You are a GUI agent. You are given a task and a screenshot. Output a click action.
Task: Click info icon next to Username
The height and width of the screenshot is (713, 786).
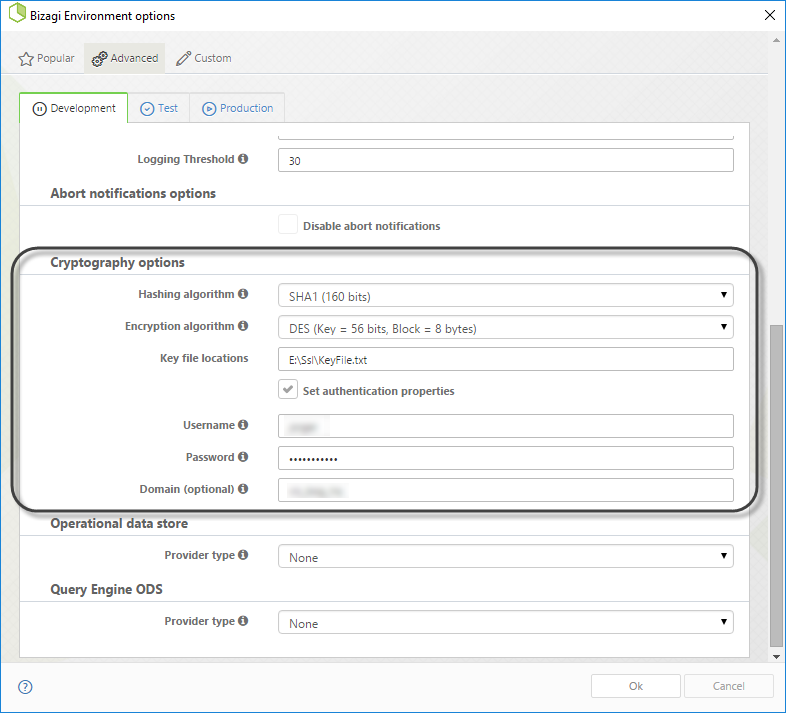coord(243,425)
